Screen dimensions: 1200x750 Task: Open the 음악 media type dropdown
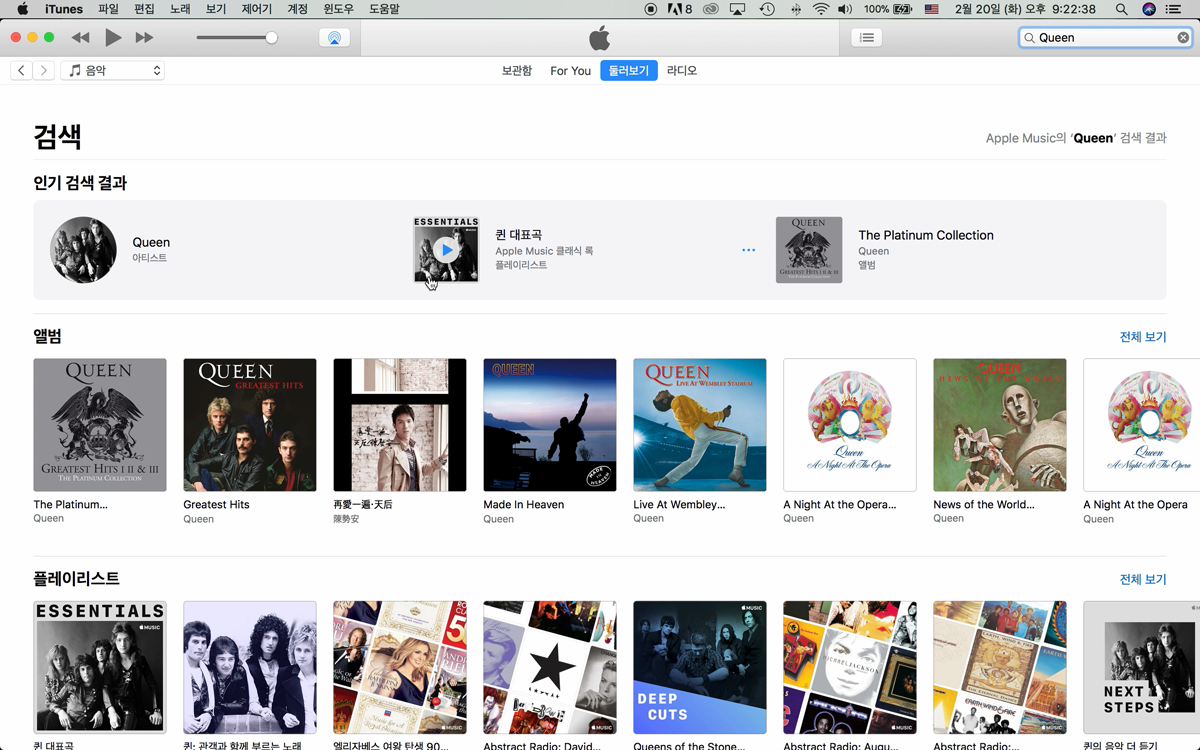point(112,71)
